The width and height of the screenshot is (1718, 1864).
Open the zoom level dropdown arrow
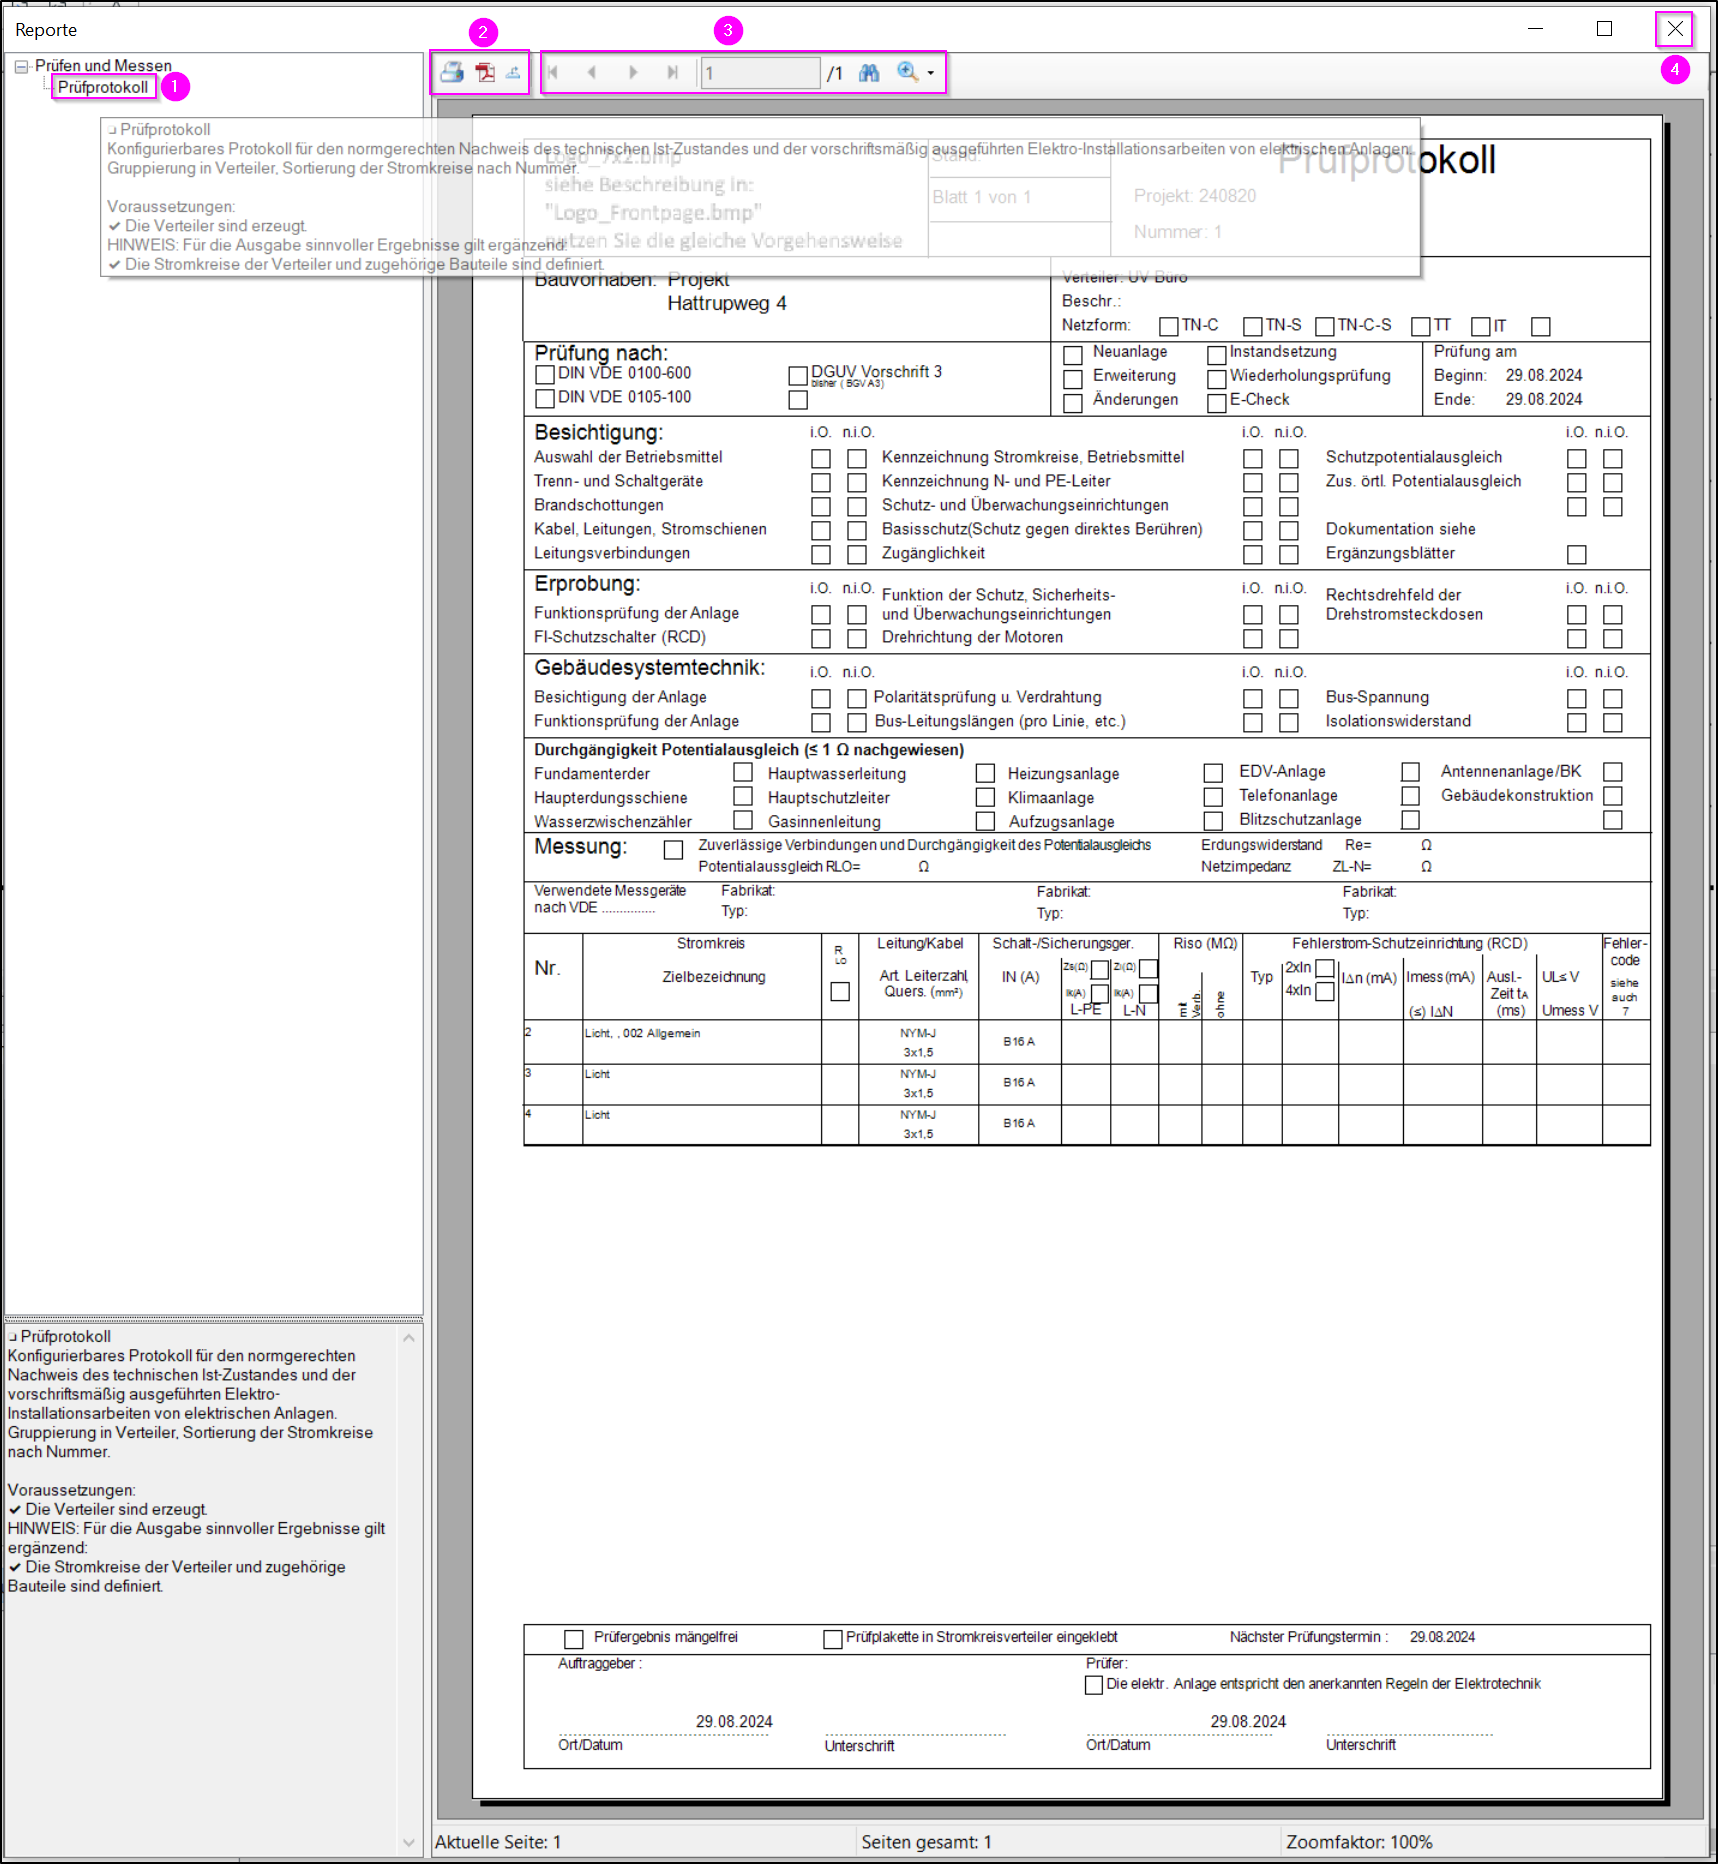(x=931, y=73)
